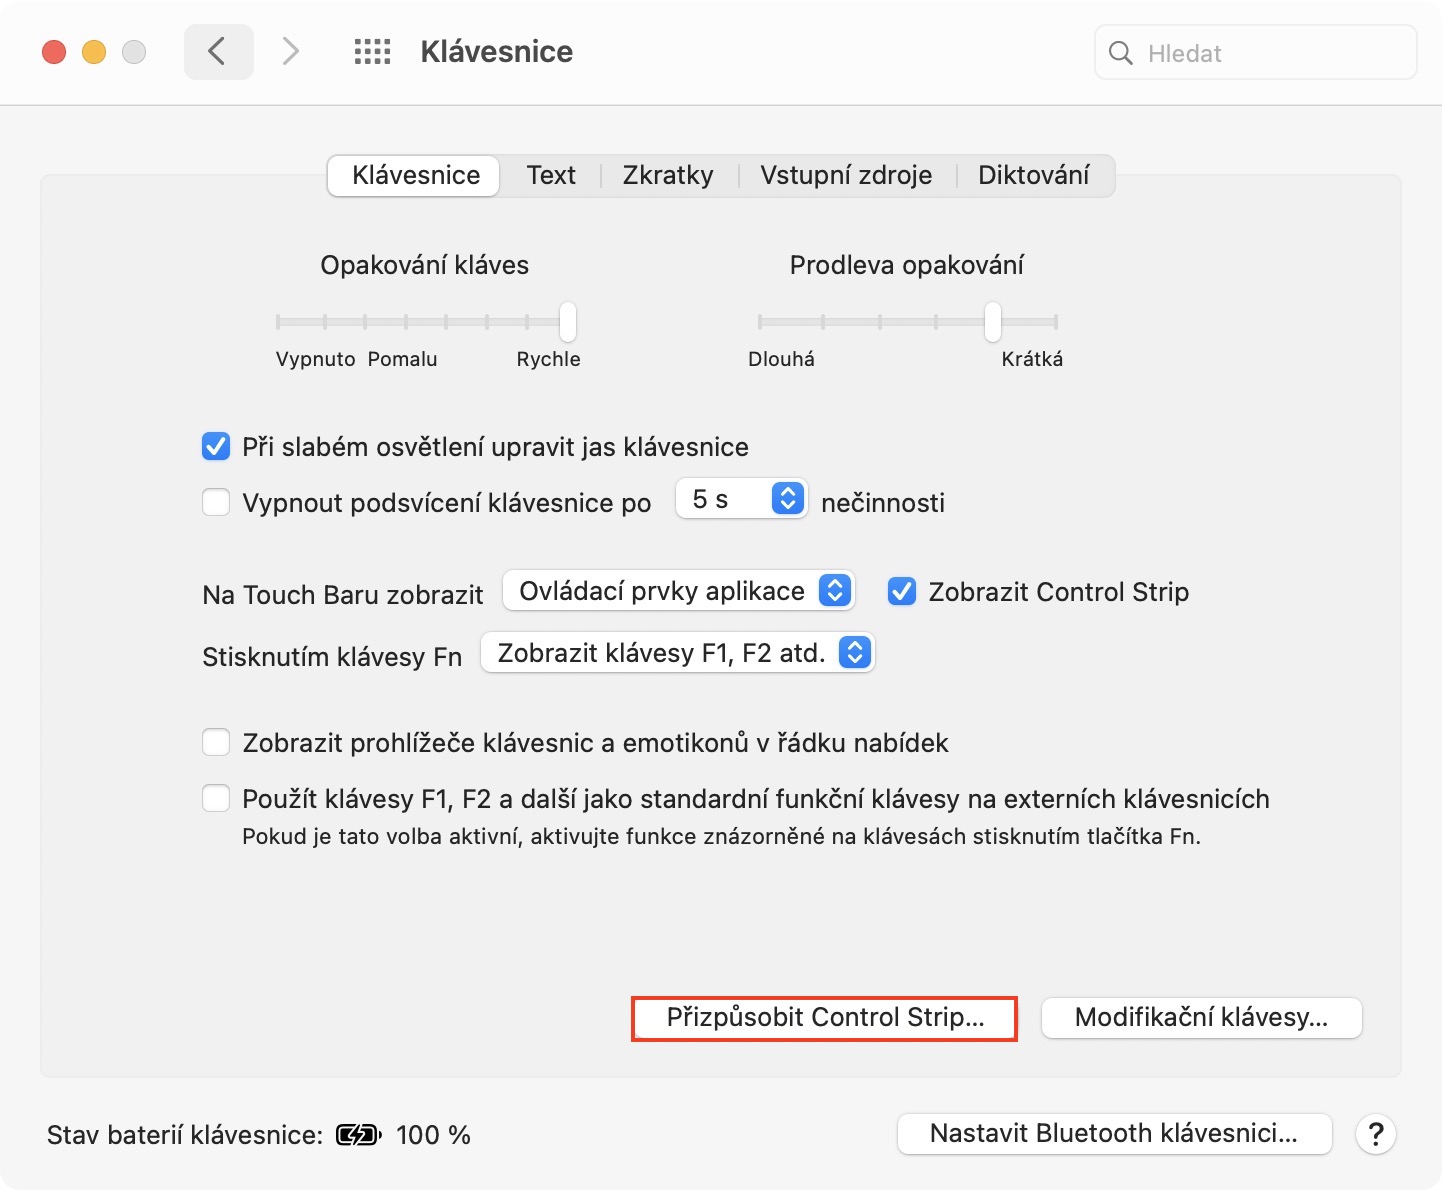
Task: Click Přizpůsobit Control Strip button
Action: point(825,1018)
